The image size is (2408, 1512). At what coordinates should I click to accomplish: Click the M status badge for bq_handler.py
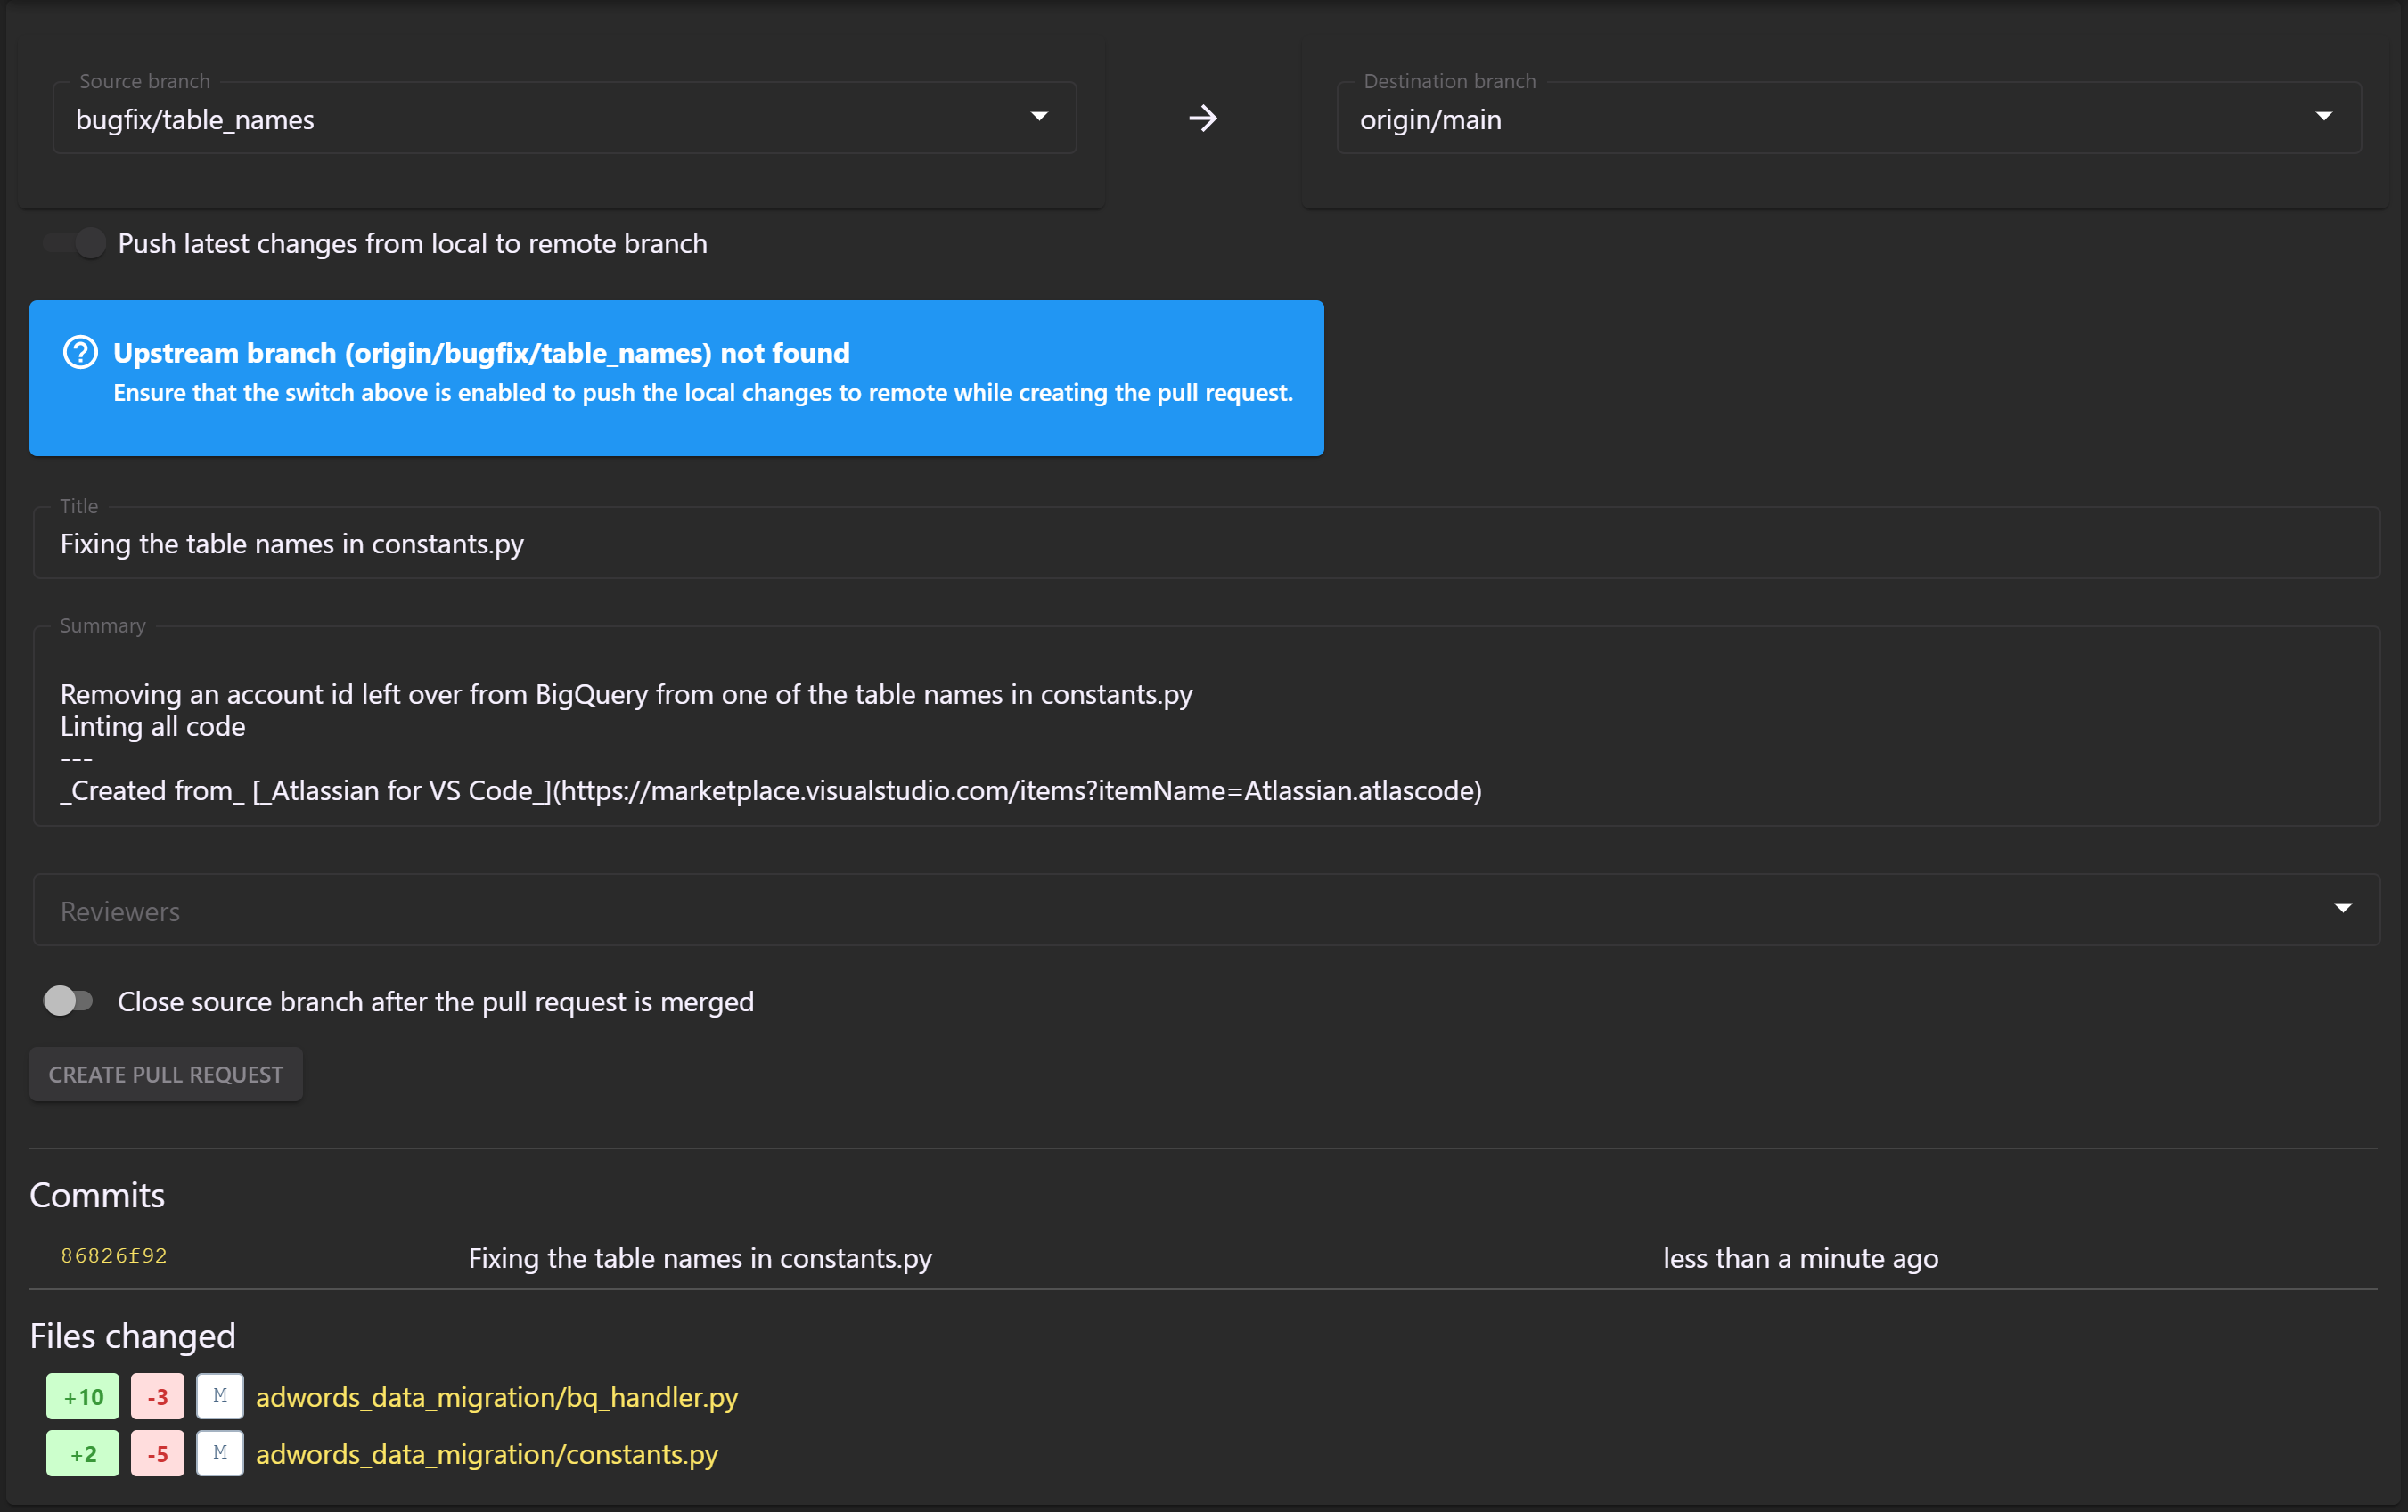(x=220, y=1396)
